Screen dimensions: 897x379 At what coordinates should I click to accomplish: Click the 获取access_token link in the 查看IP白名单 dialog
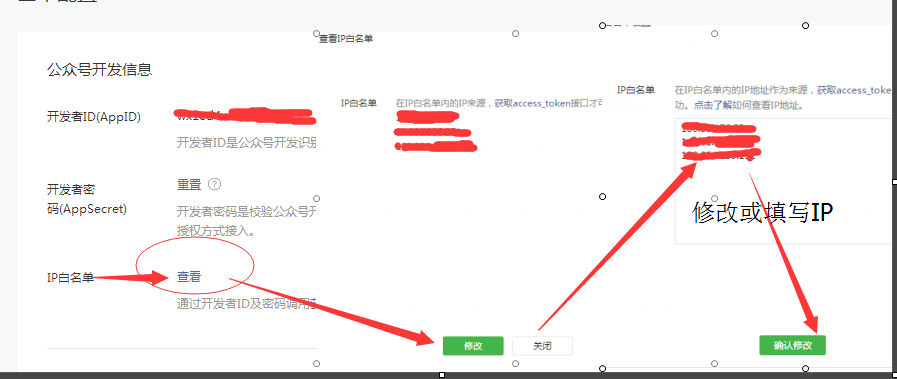(532, 103)
